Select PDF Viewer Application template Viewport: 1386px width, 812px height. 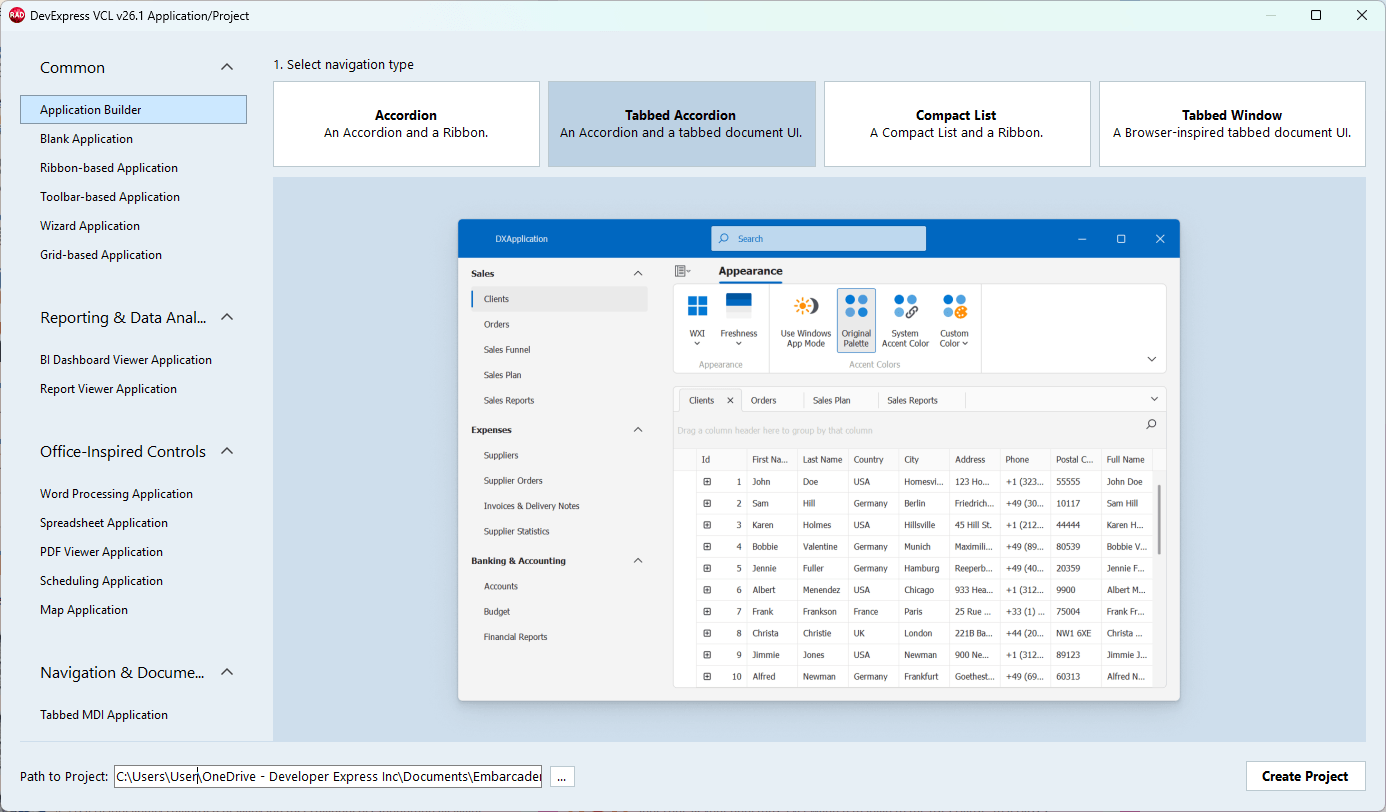[x=133, y=552]
